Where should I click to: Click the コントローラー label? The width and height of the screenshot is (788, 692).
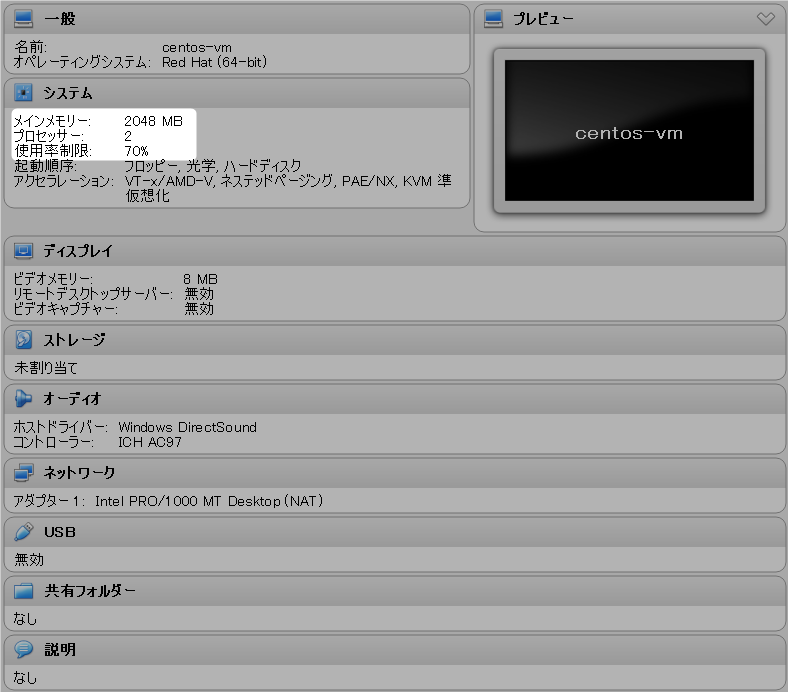coord(53,442)
